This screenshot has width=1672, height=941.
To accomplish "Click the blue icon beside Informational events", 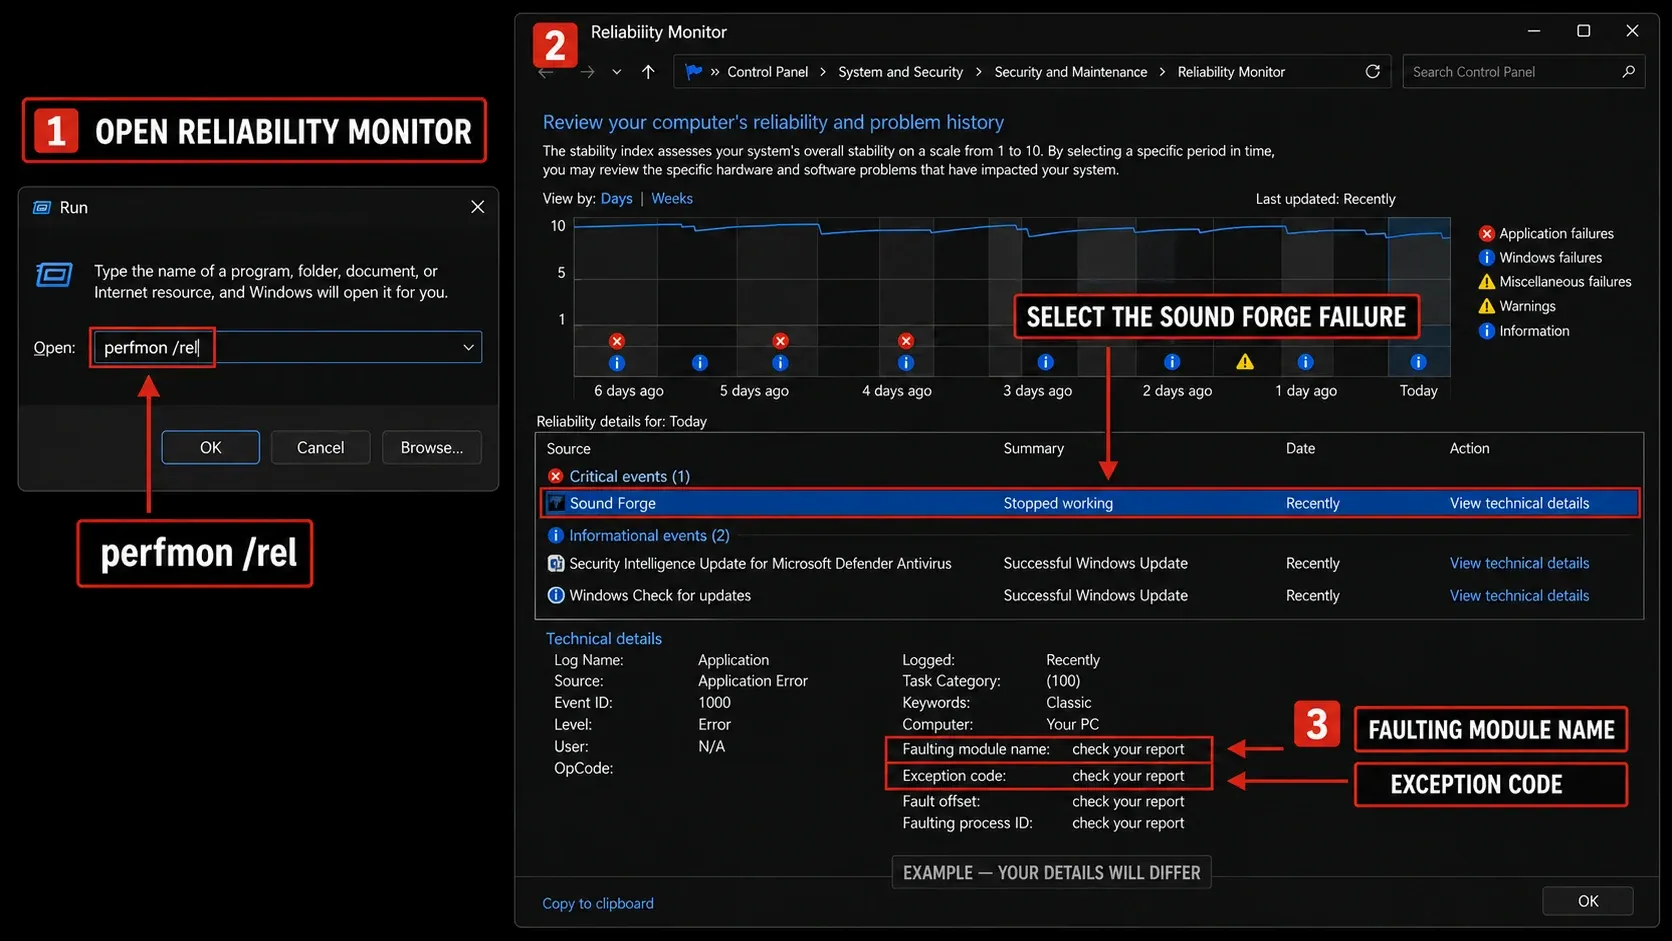I will click(556, 536).
